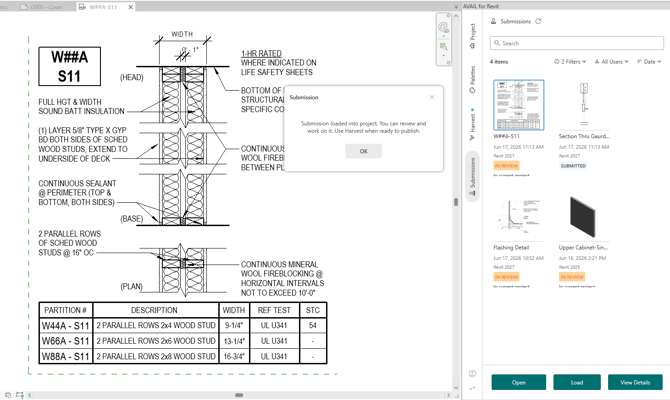Expand the zoom tool dropdown arrow

[443, 56]
